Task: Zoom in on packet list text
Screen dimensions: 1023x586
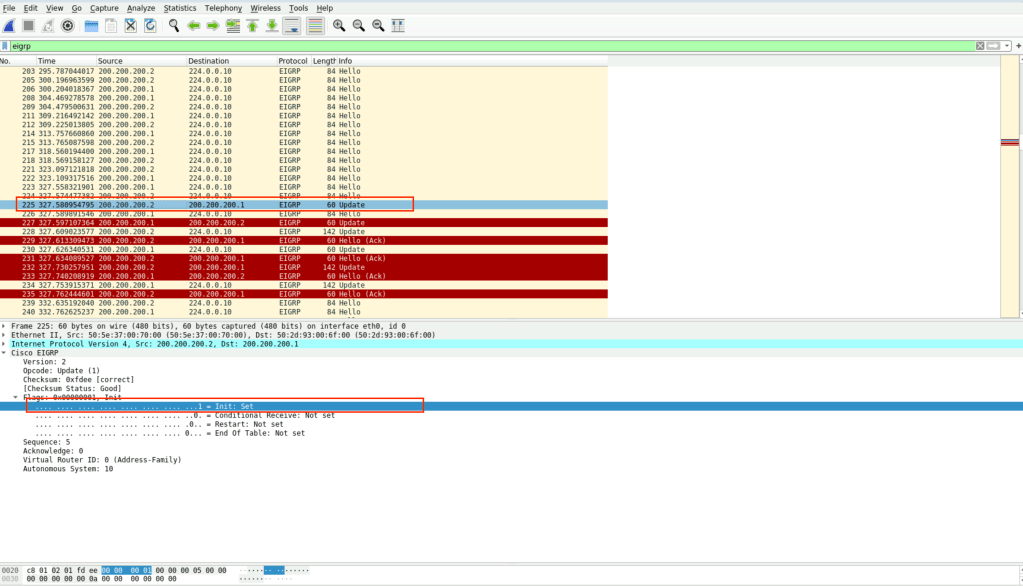Action: point(339,25)
